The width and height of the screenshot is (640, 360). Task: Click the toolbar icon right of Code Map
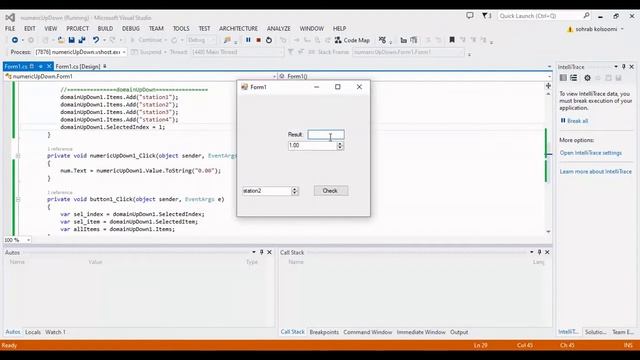[x=382, y=40]
